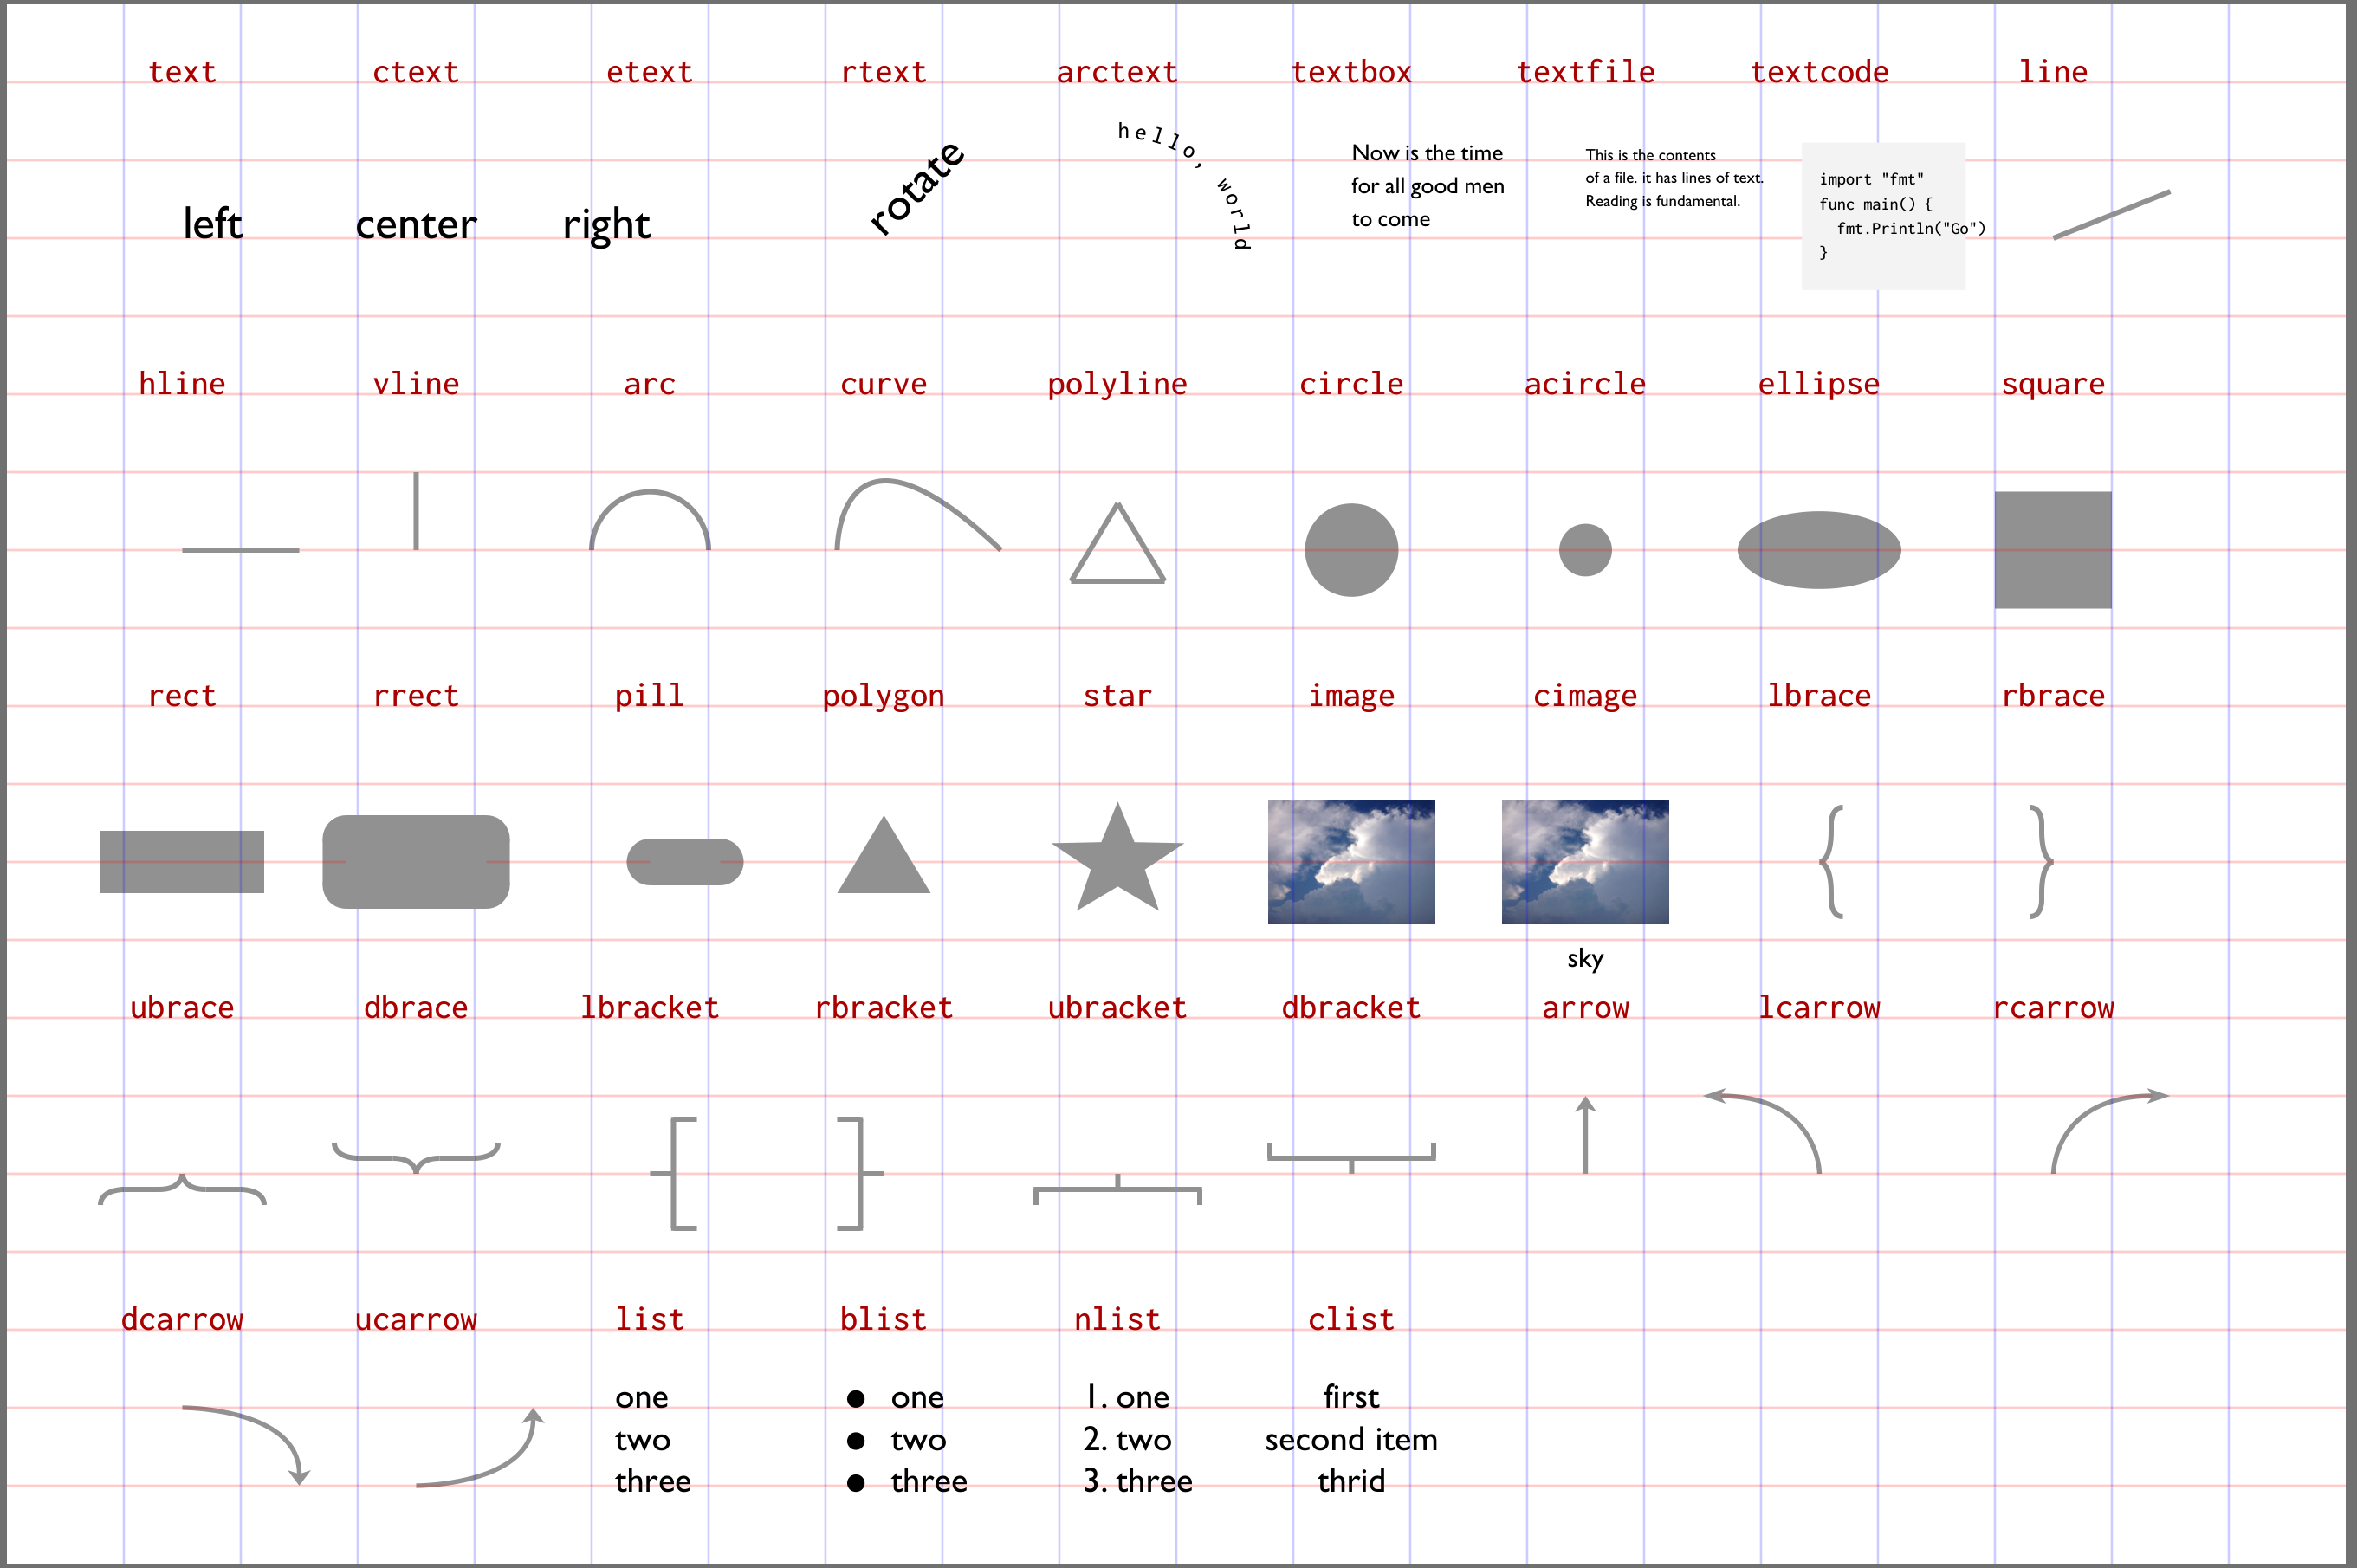Click the captioned sky image under cimage
The image size is (2357, 1568).
1585,862
